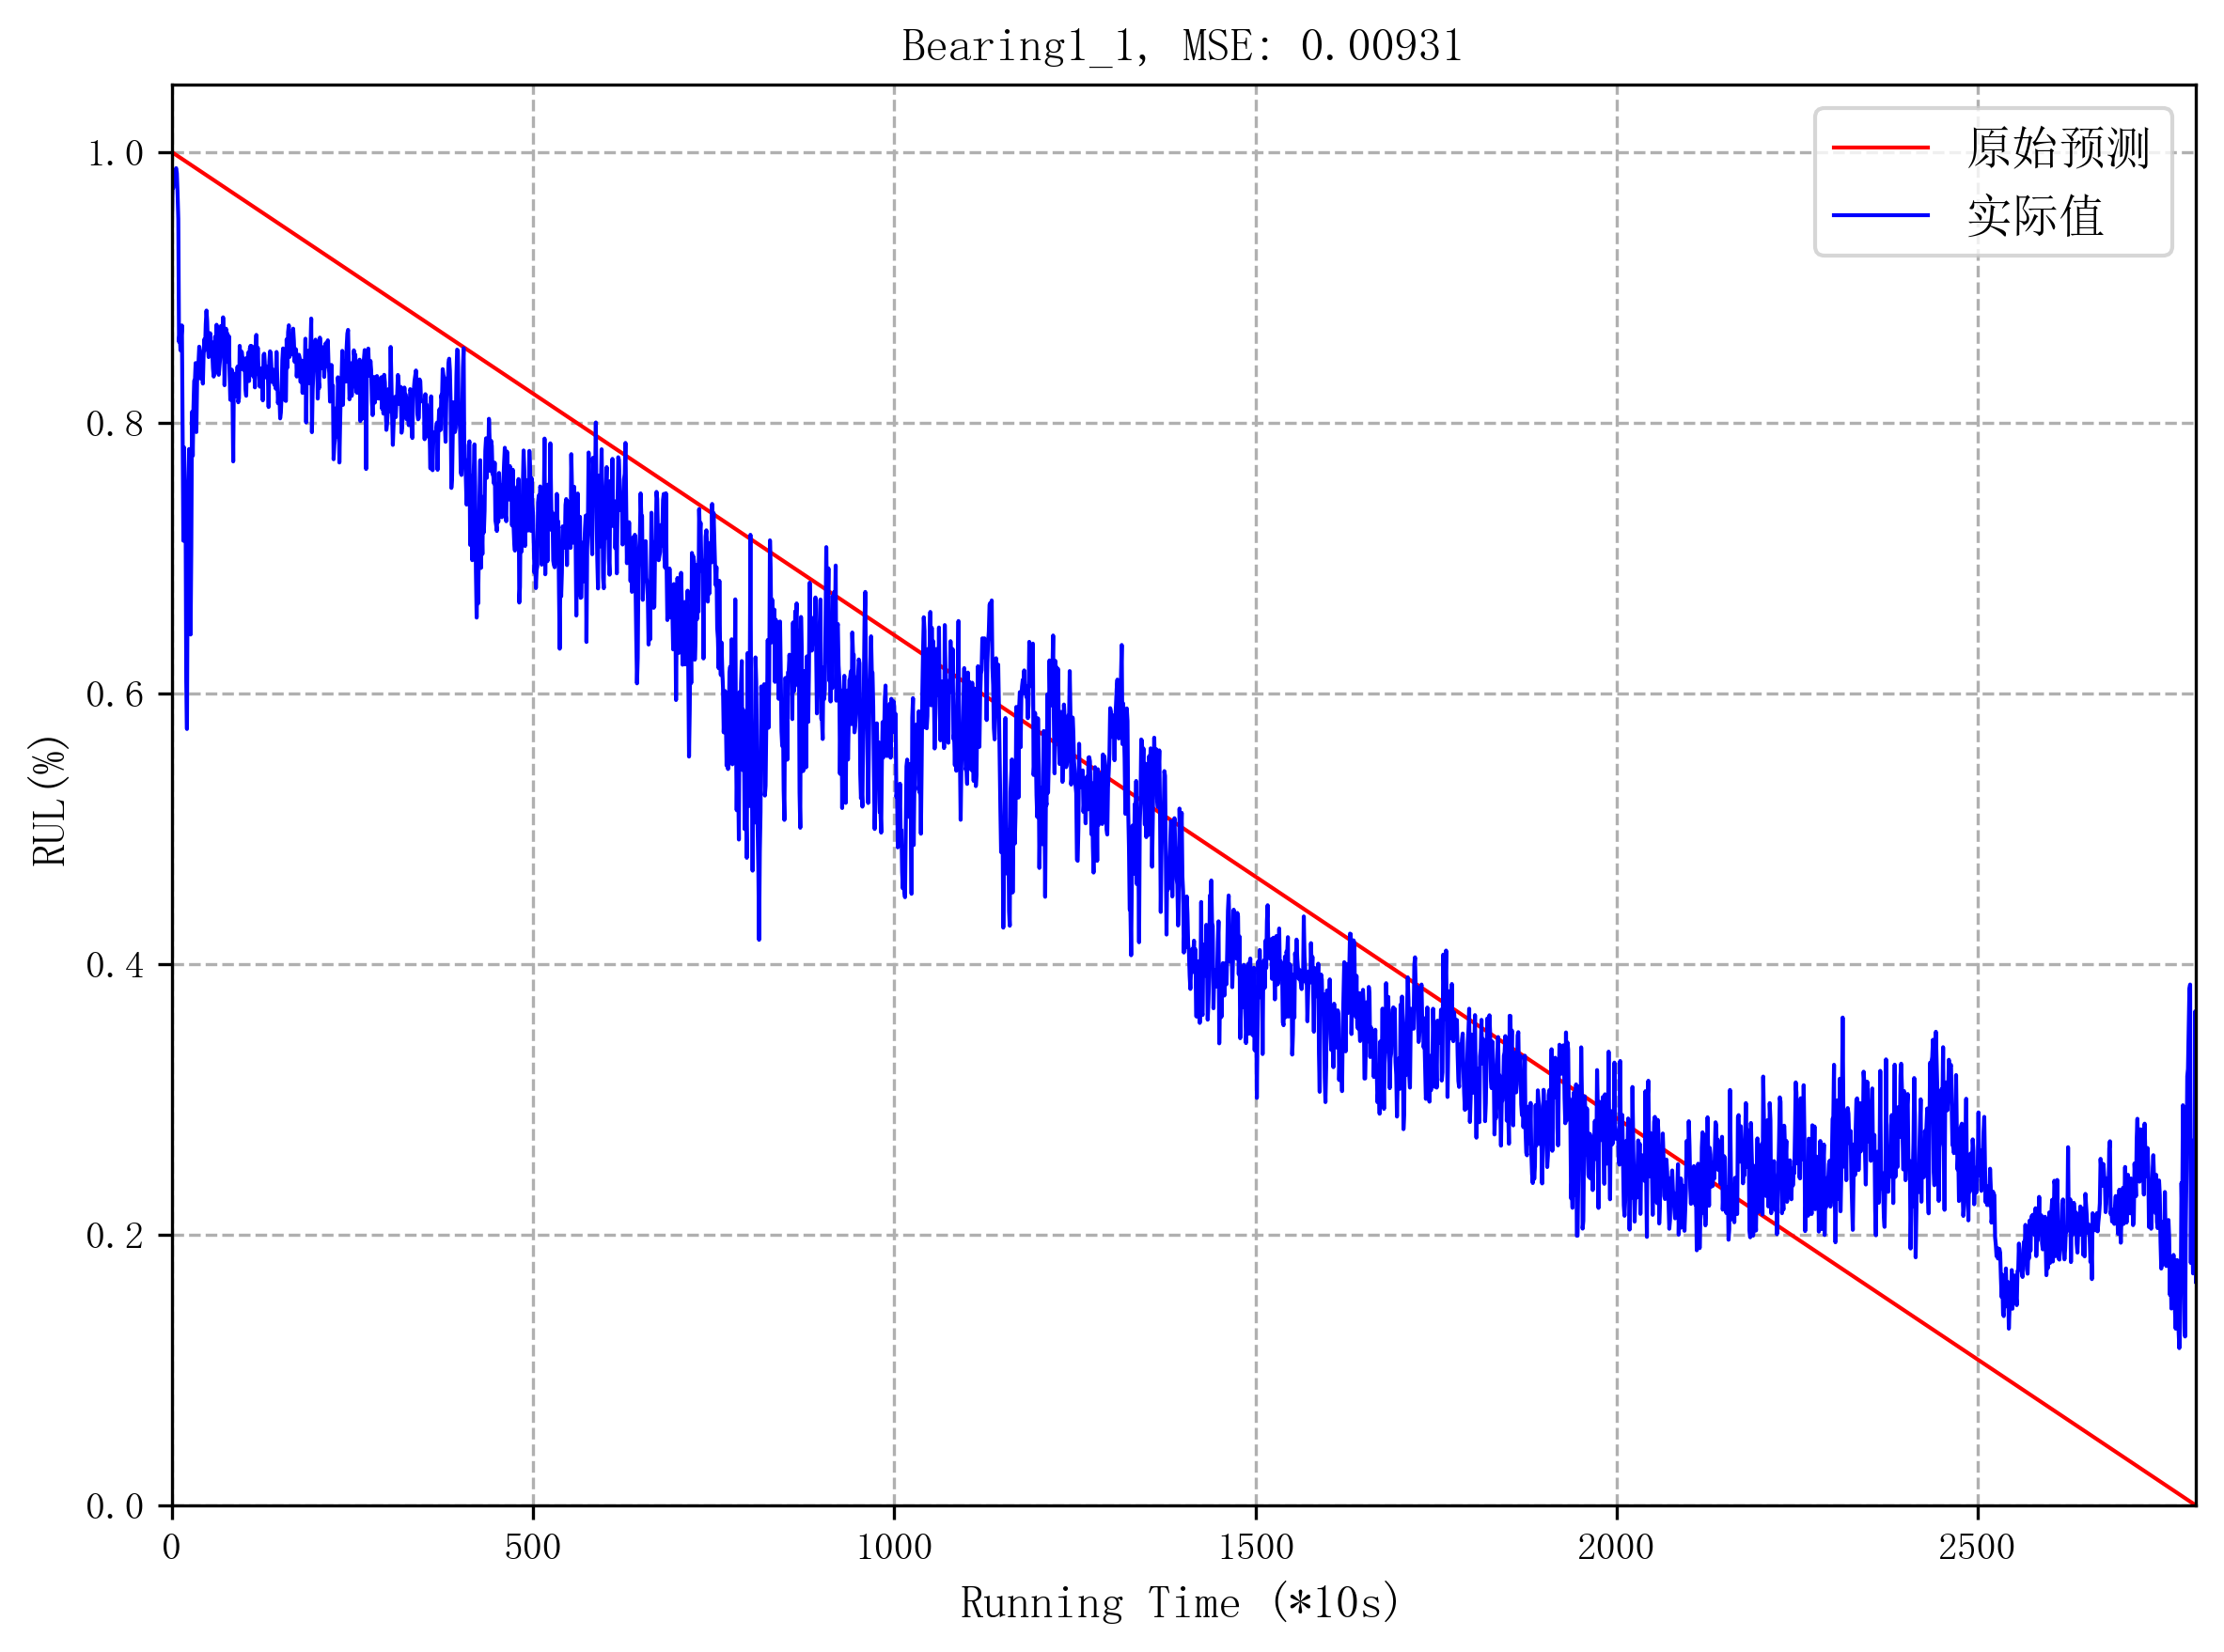
Task: Click the x-axis tick label "500"
Action: 533,1548
